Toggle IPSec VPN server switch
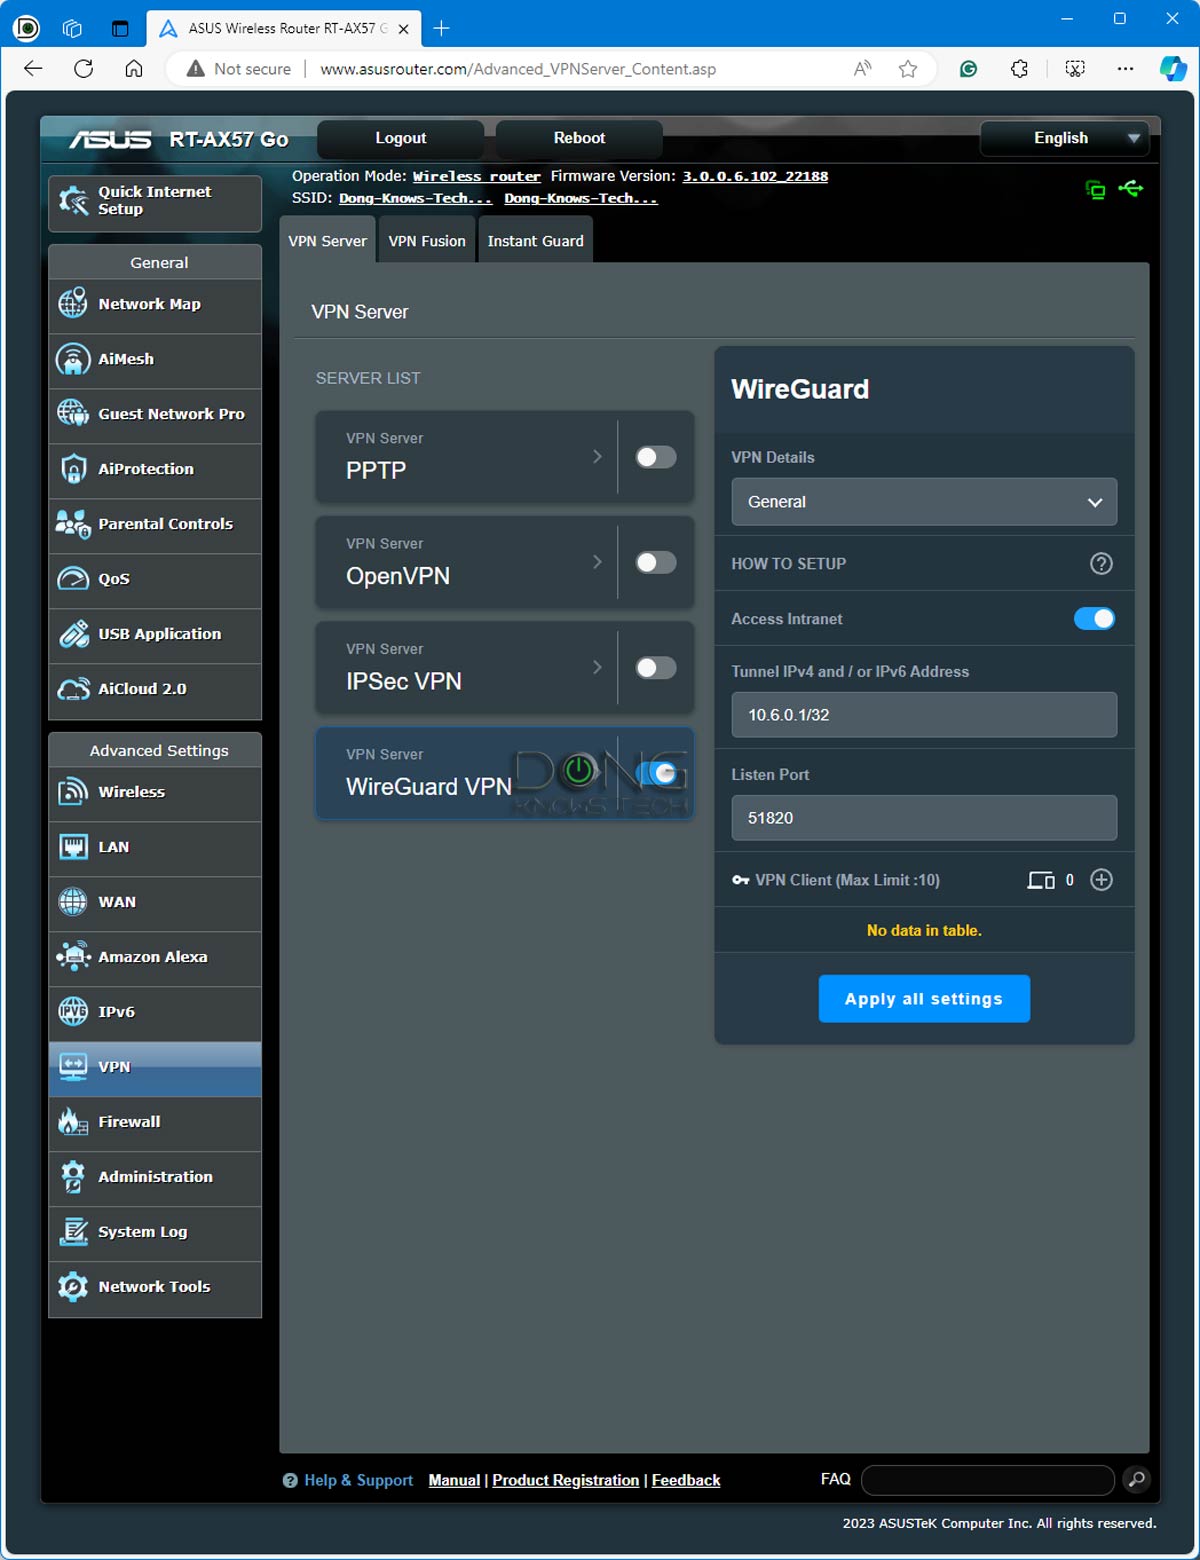 click(656, 667)
